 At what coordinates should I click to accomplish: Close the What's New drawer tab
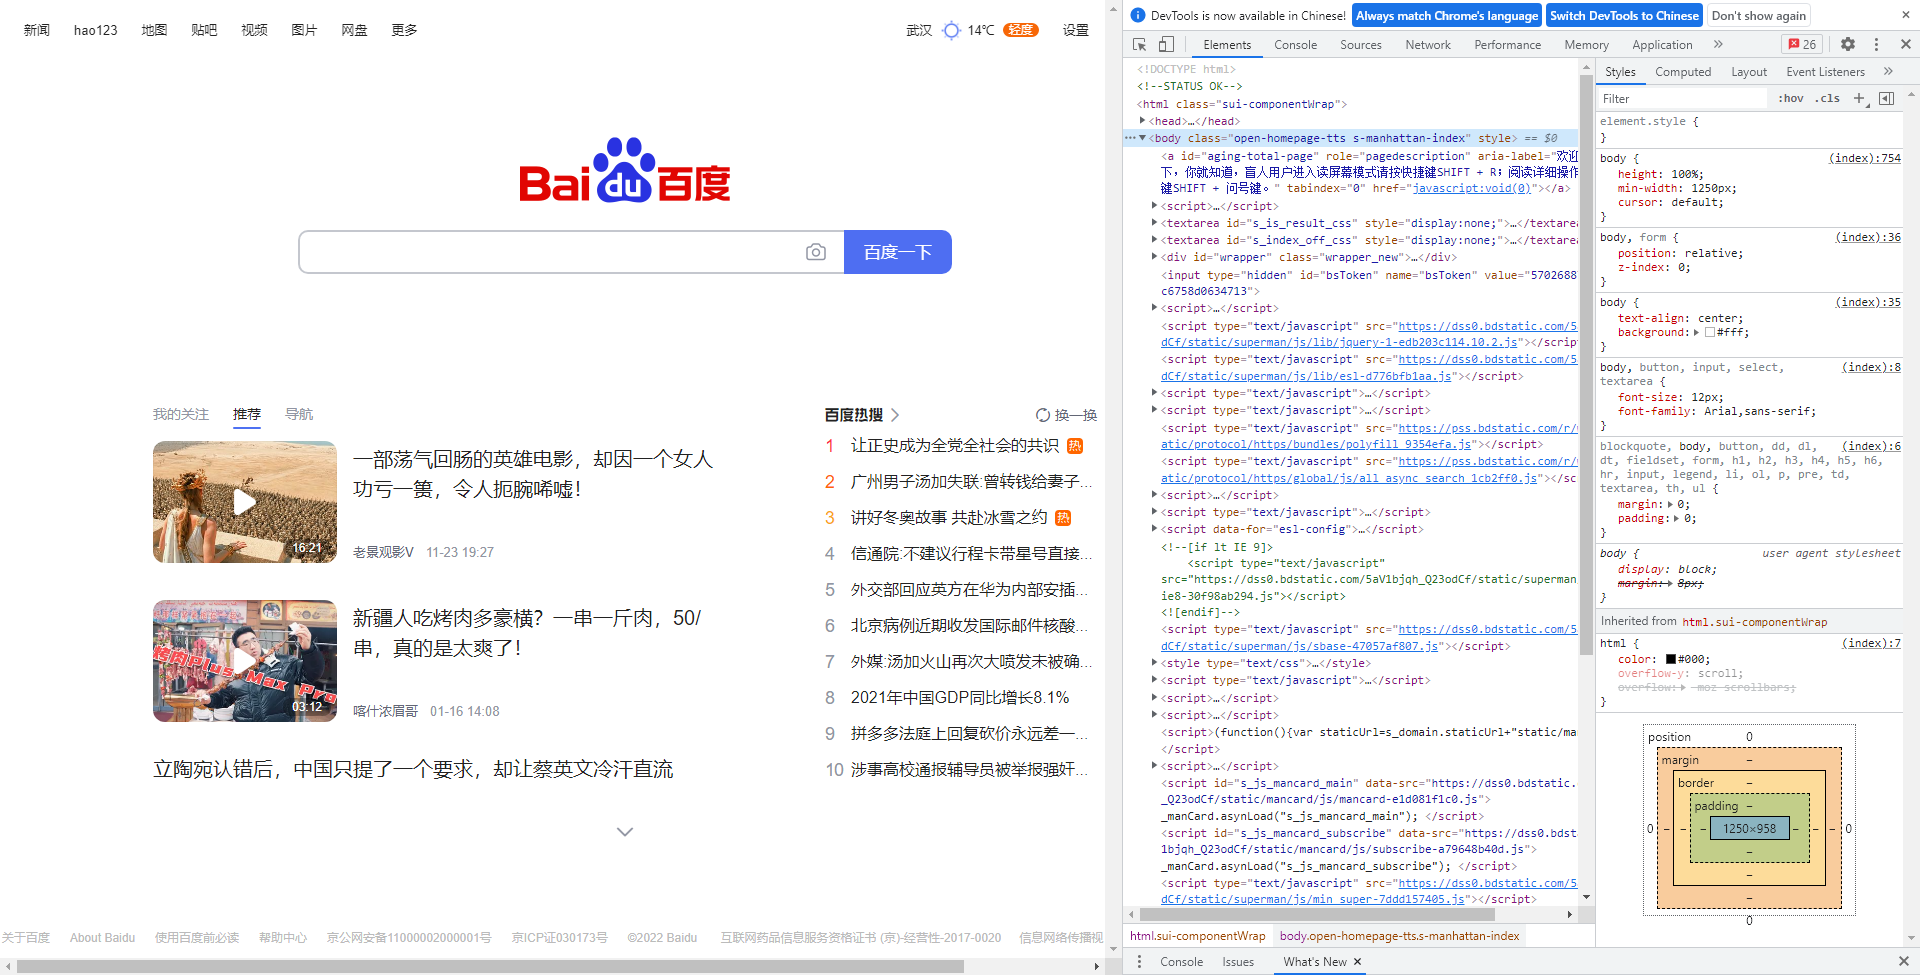(x=1357, y=962)
